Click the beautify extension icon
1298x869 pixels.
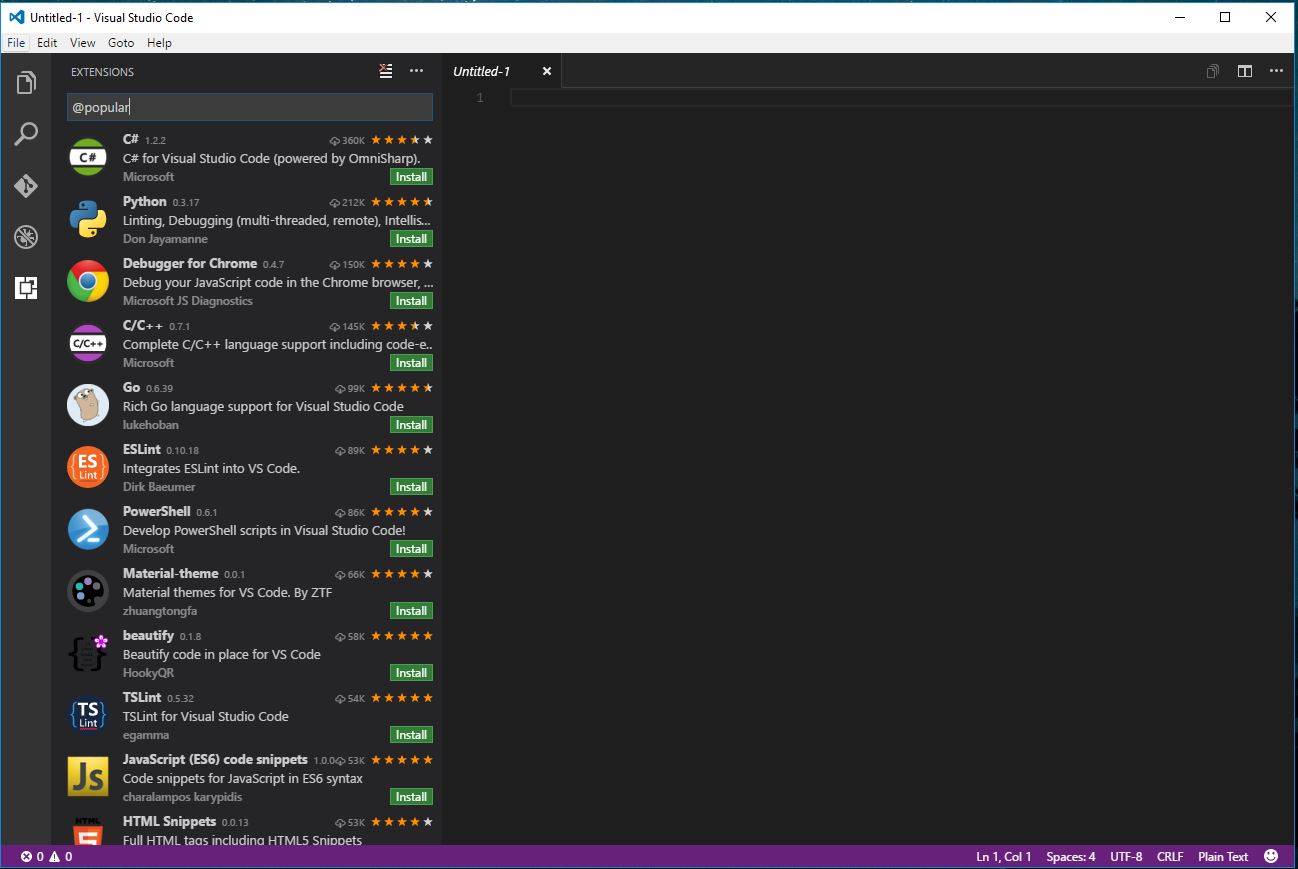(x=88, y=654)
